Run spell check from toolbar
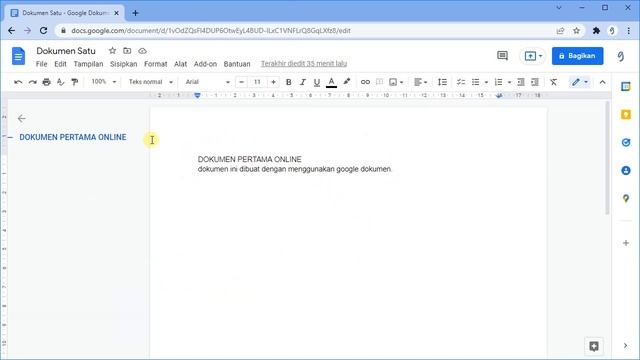 pyautogui.click(x=60, y=82)
